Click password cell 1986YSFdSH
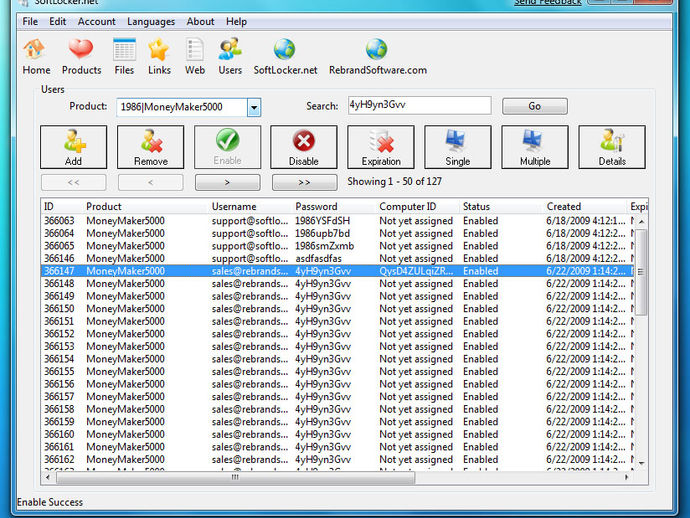Image resolution: width=690 pixels, height=518 pixels. [323, 221]
